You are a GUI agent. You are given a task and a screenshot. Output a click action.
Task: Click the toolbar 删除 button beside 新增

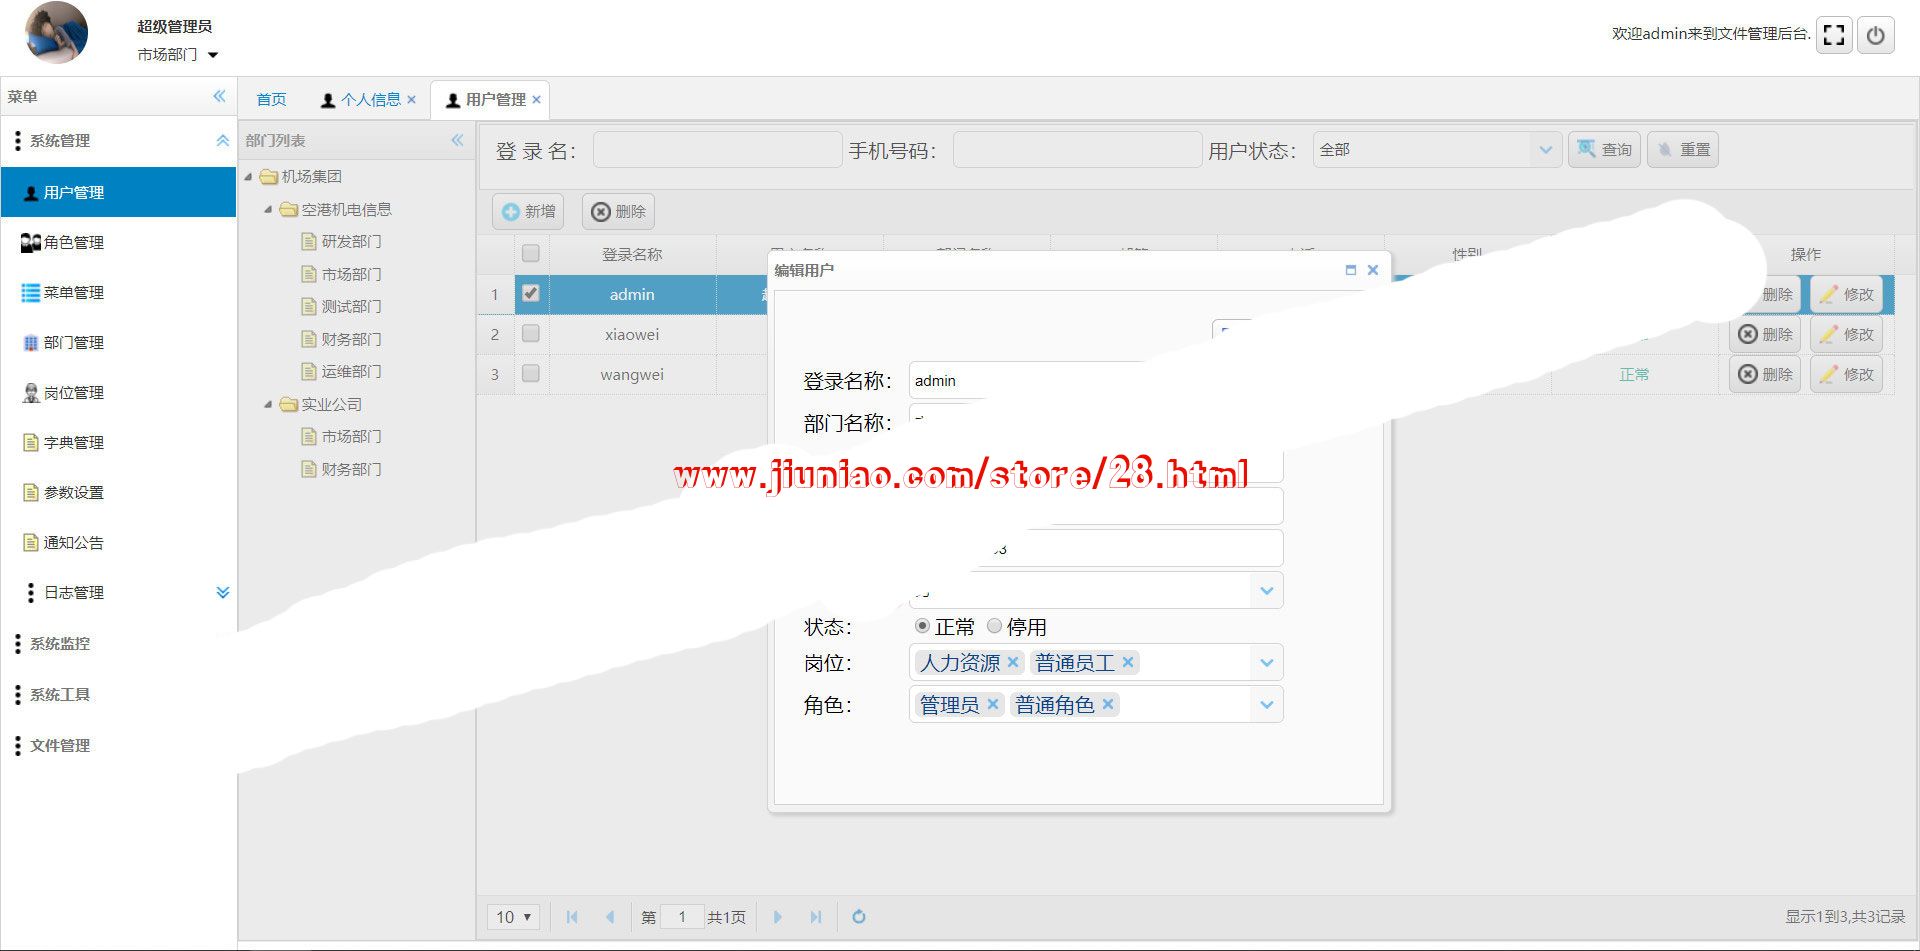[x=618, y=211]
